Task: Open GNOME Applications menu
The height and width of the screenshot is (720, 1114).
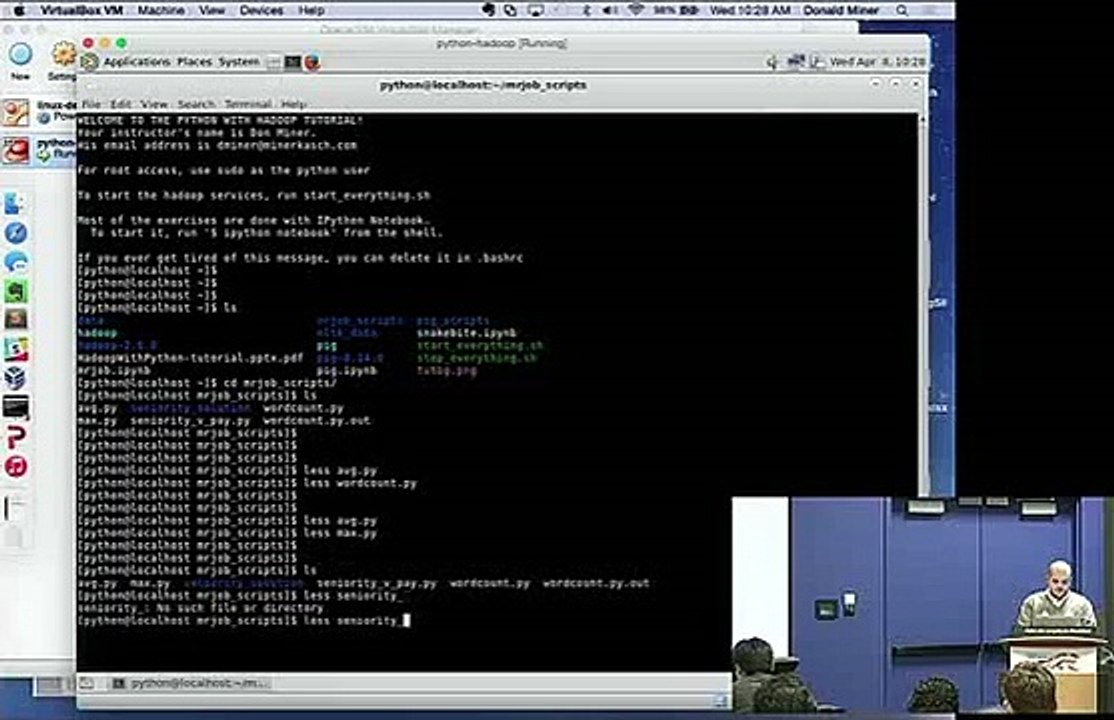Action: tap(136, 62)
